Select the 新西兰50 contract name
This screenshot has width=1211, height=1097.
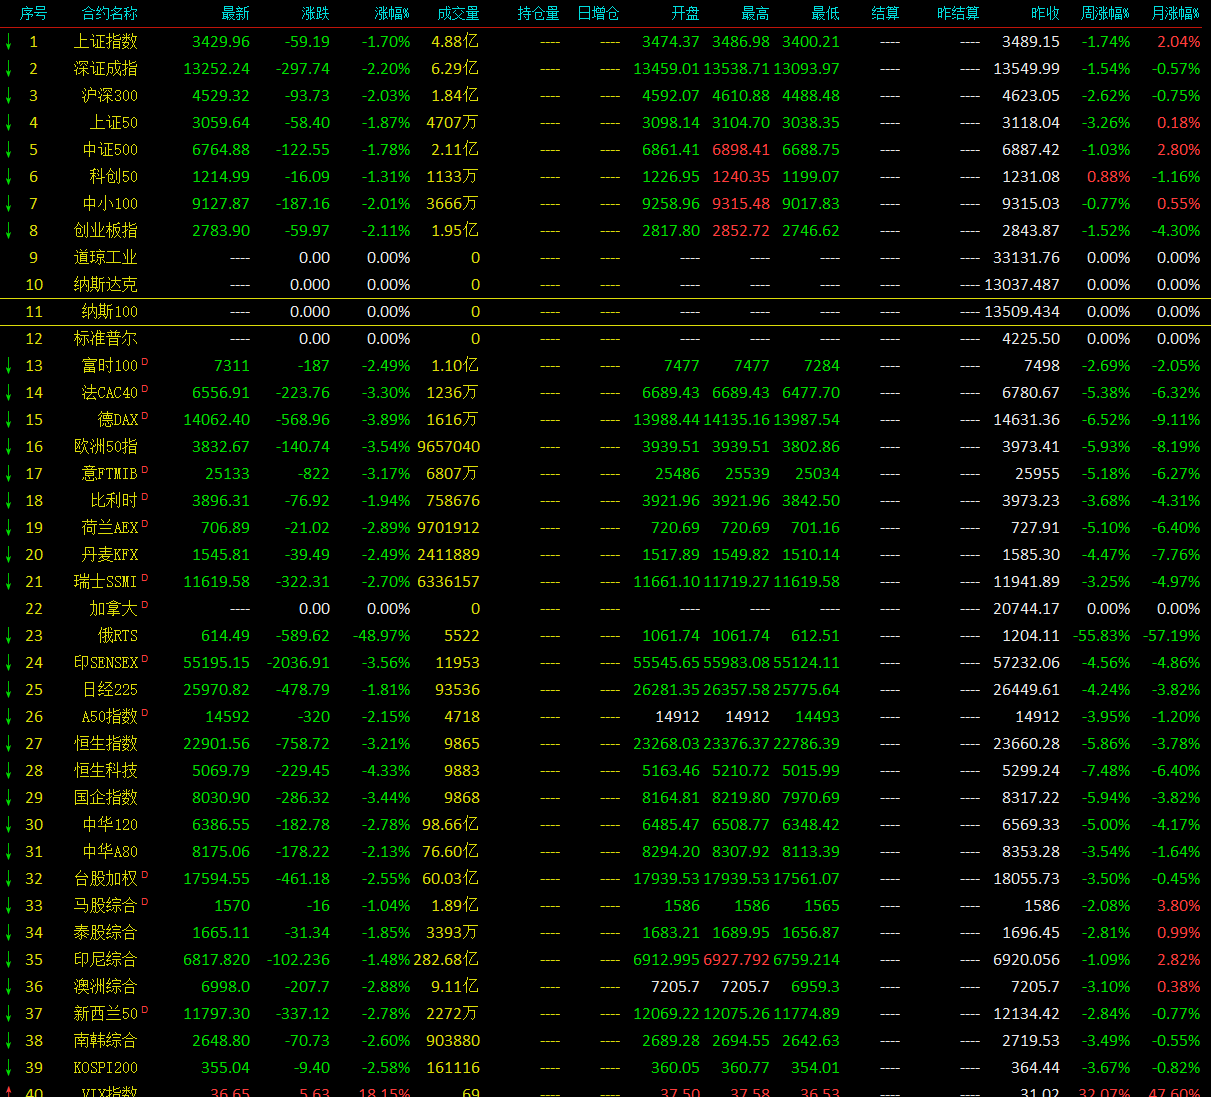105,1014
